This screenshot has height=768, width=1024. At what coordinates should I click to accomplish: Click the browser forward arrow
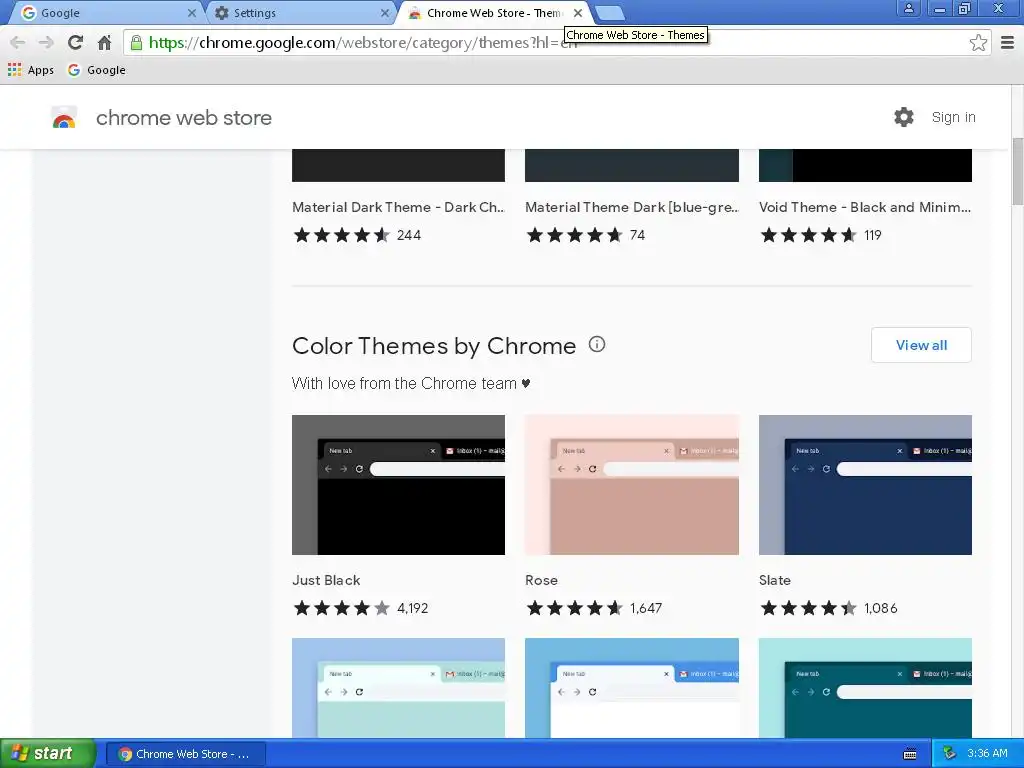(x=46, y=43)
